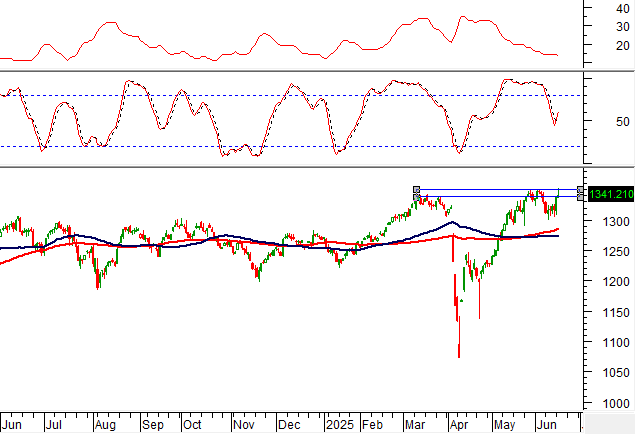
Task: Click the green 1341.210 last price label
Action: (611, 194)
